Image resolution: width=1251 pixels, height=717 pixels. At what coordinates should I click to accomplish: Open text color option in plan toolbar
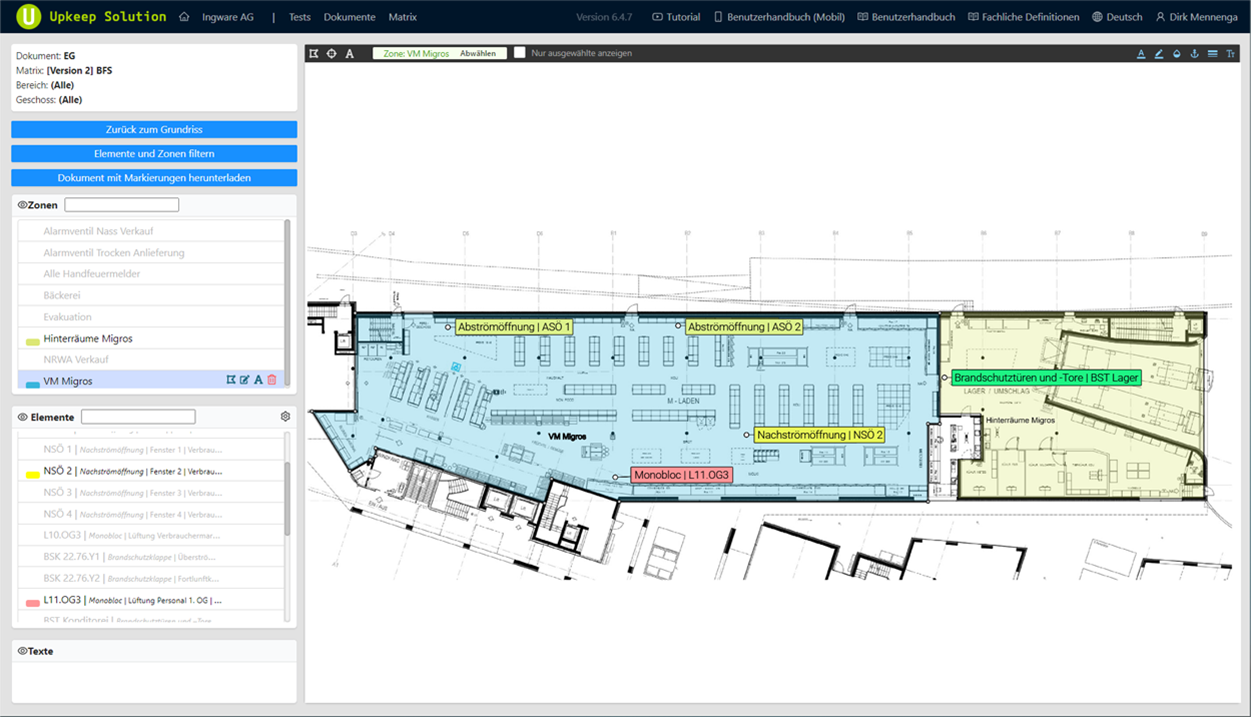point(1141,53)
